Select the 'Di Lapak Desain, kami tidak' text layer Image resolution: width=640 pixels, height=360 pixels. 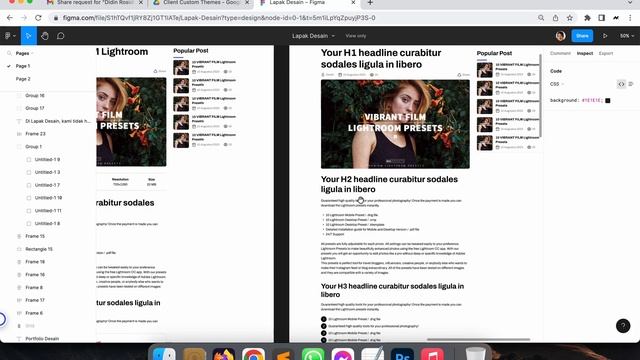click(58, 121)
